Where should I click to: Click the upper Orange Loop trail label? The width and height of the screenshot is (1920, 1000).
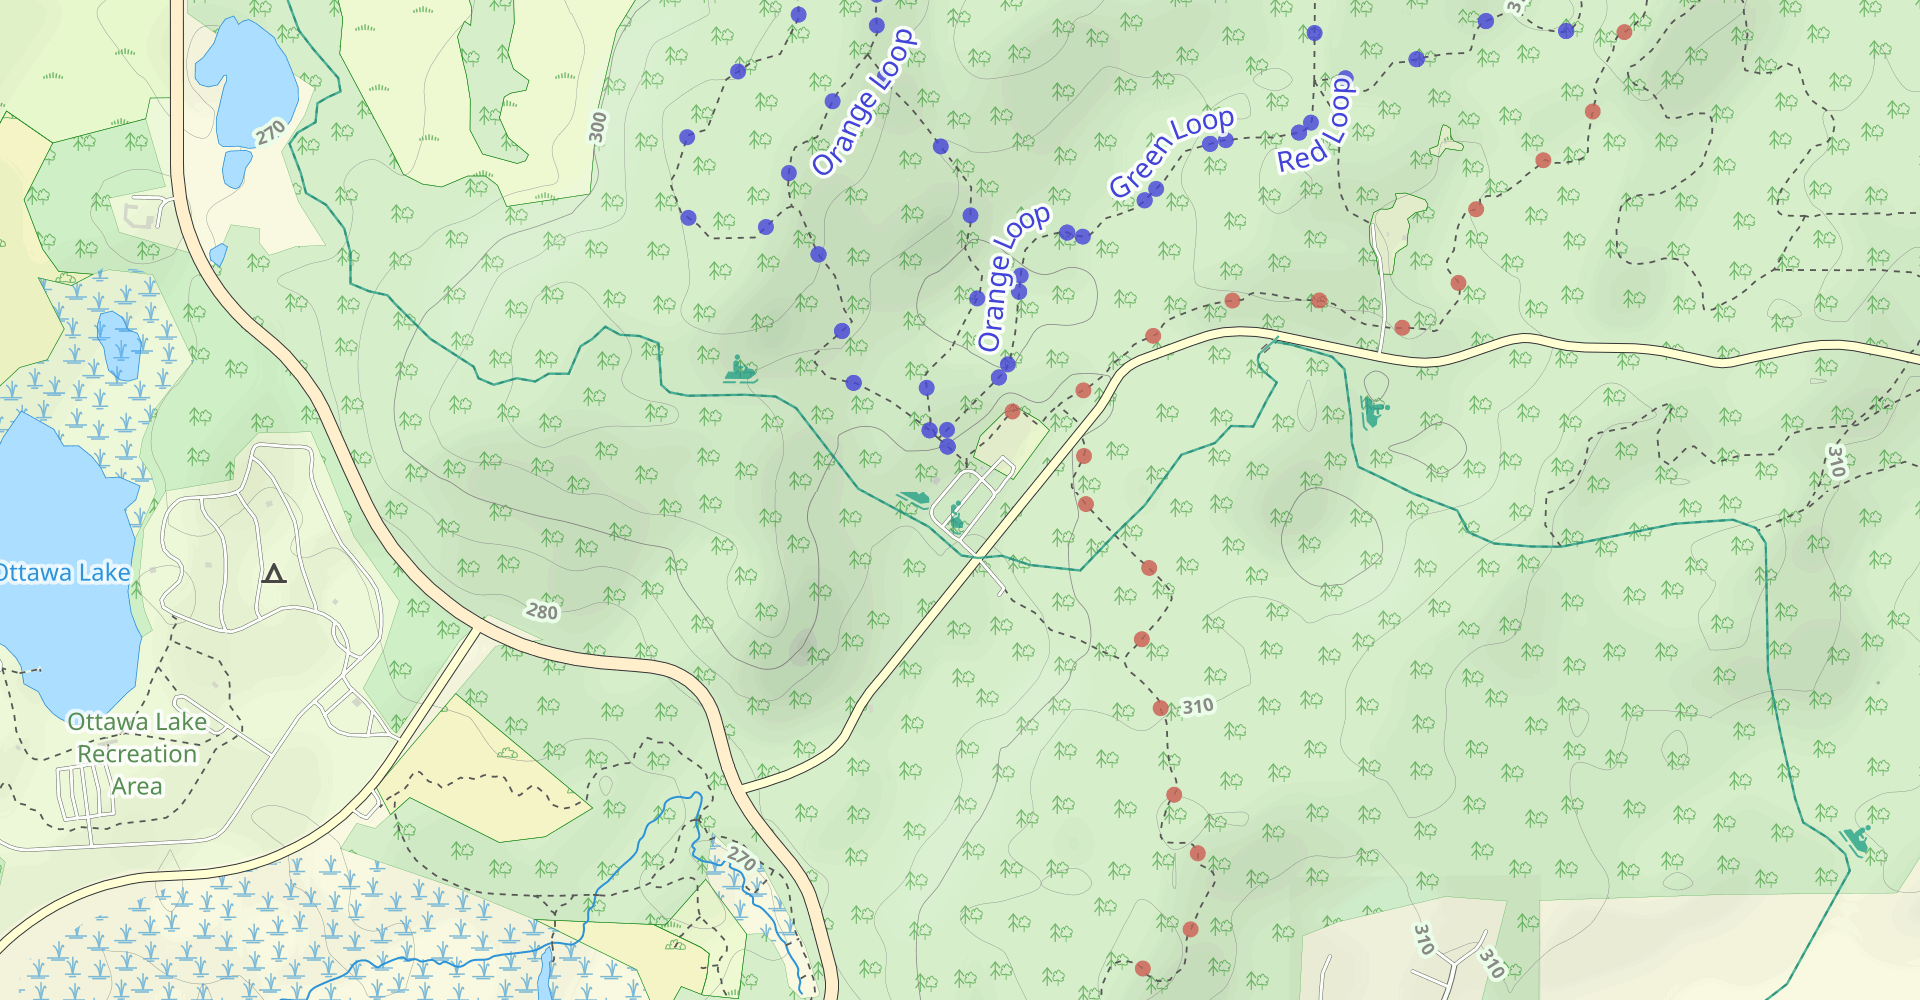(865, 102)
